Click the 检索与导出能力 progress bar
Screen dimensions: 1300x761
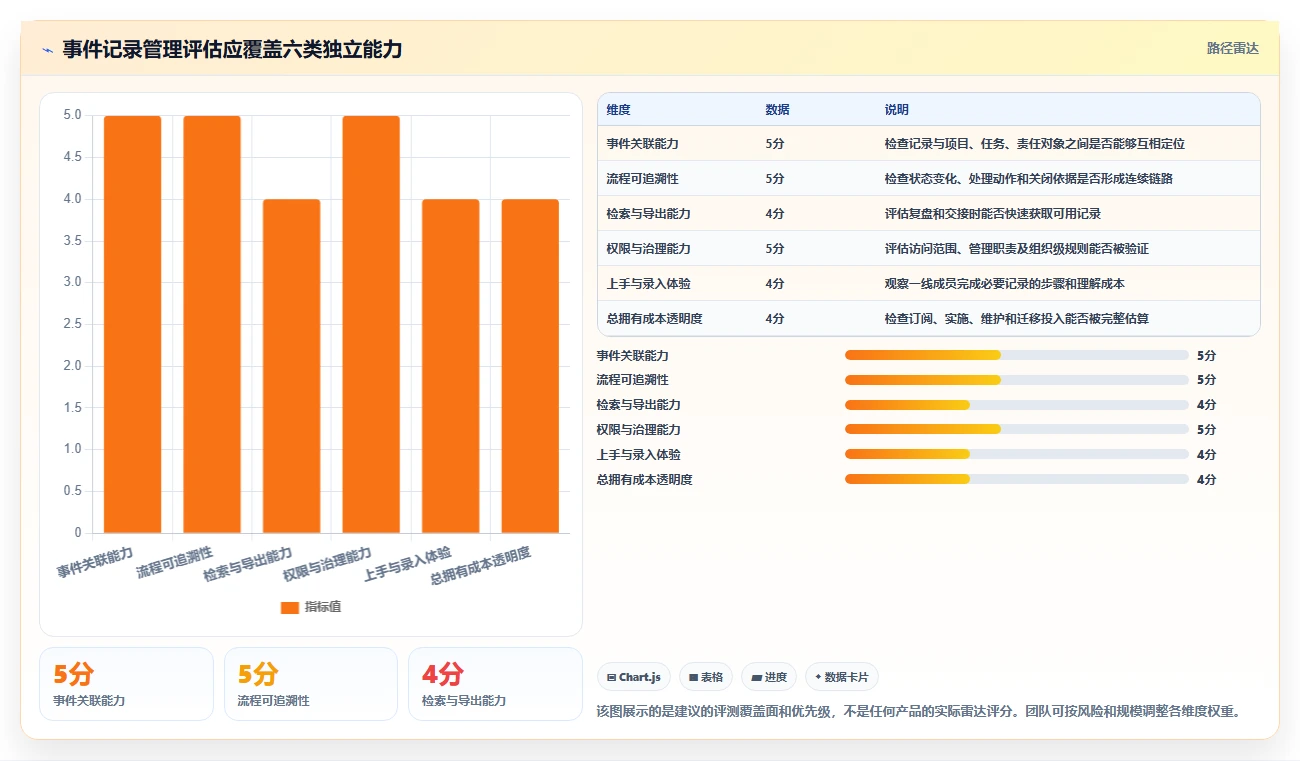tap(1016, 405)
